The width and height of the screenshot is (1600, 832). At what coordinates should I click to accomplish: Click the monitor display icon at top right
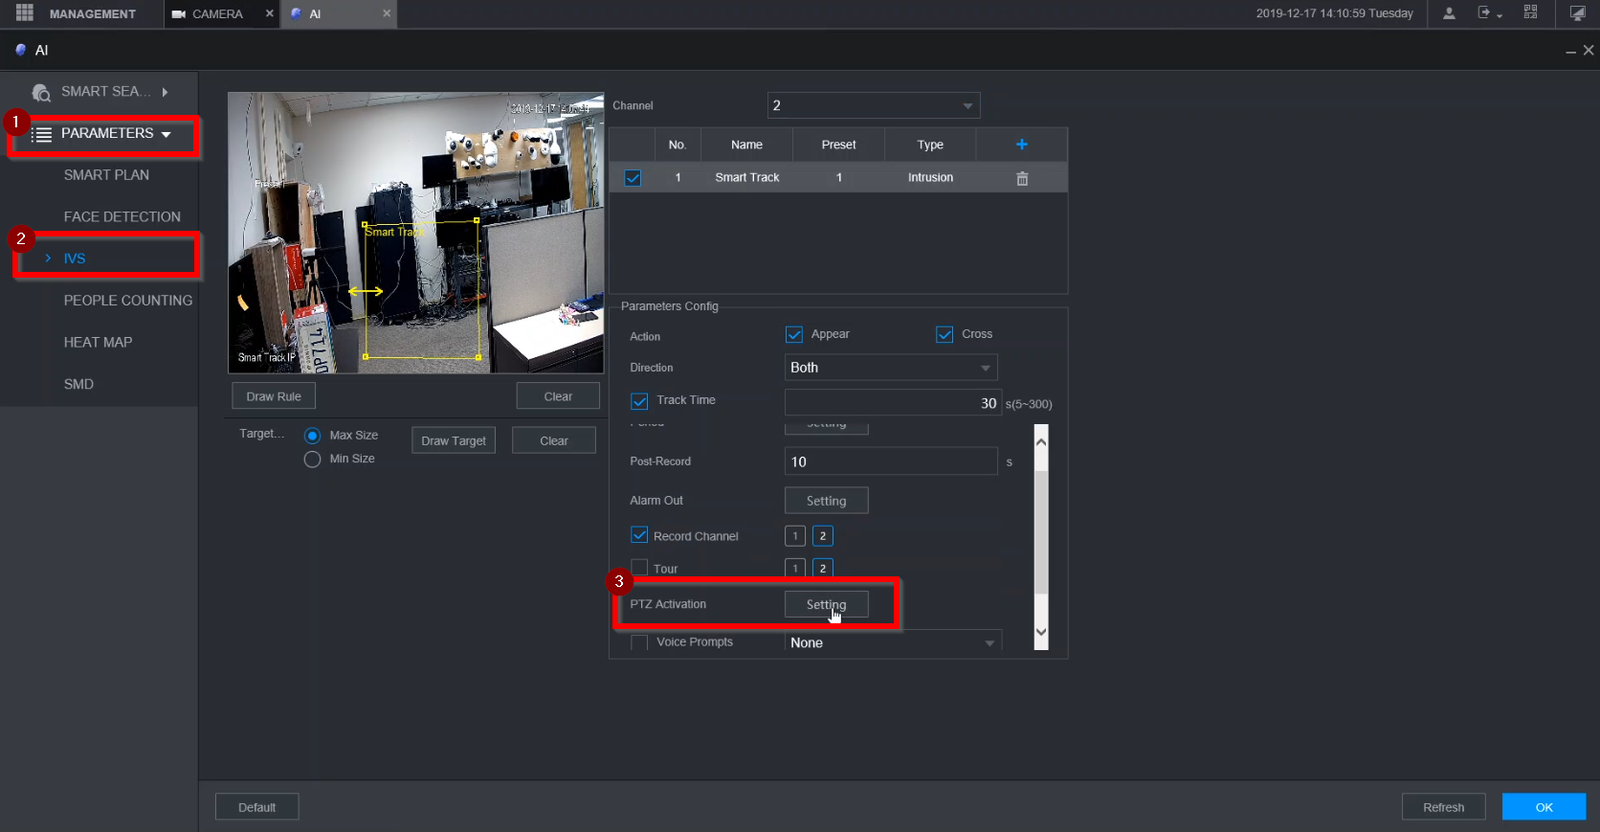point(1577,13)
